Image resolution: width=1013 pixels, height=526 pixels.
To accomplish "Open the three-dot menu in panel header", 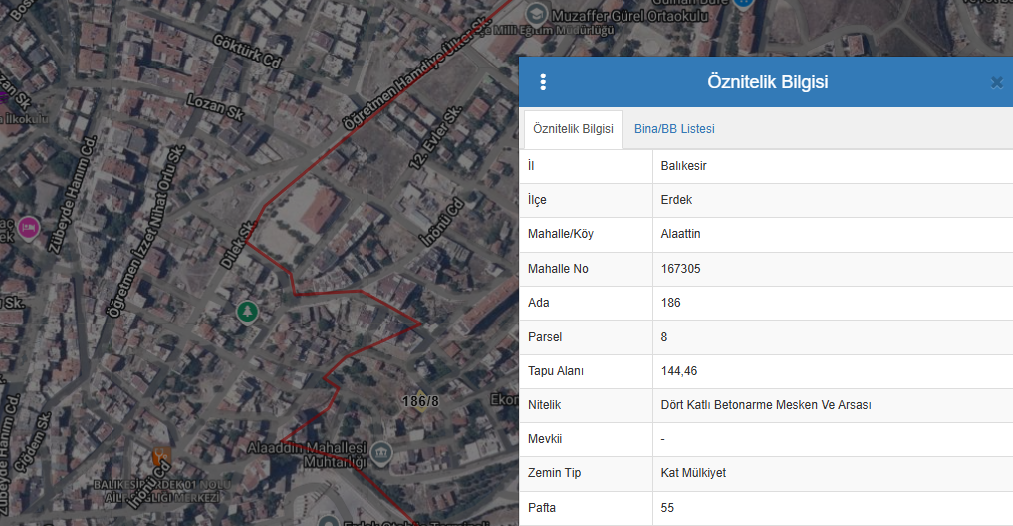I will [543, 82].
